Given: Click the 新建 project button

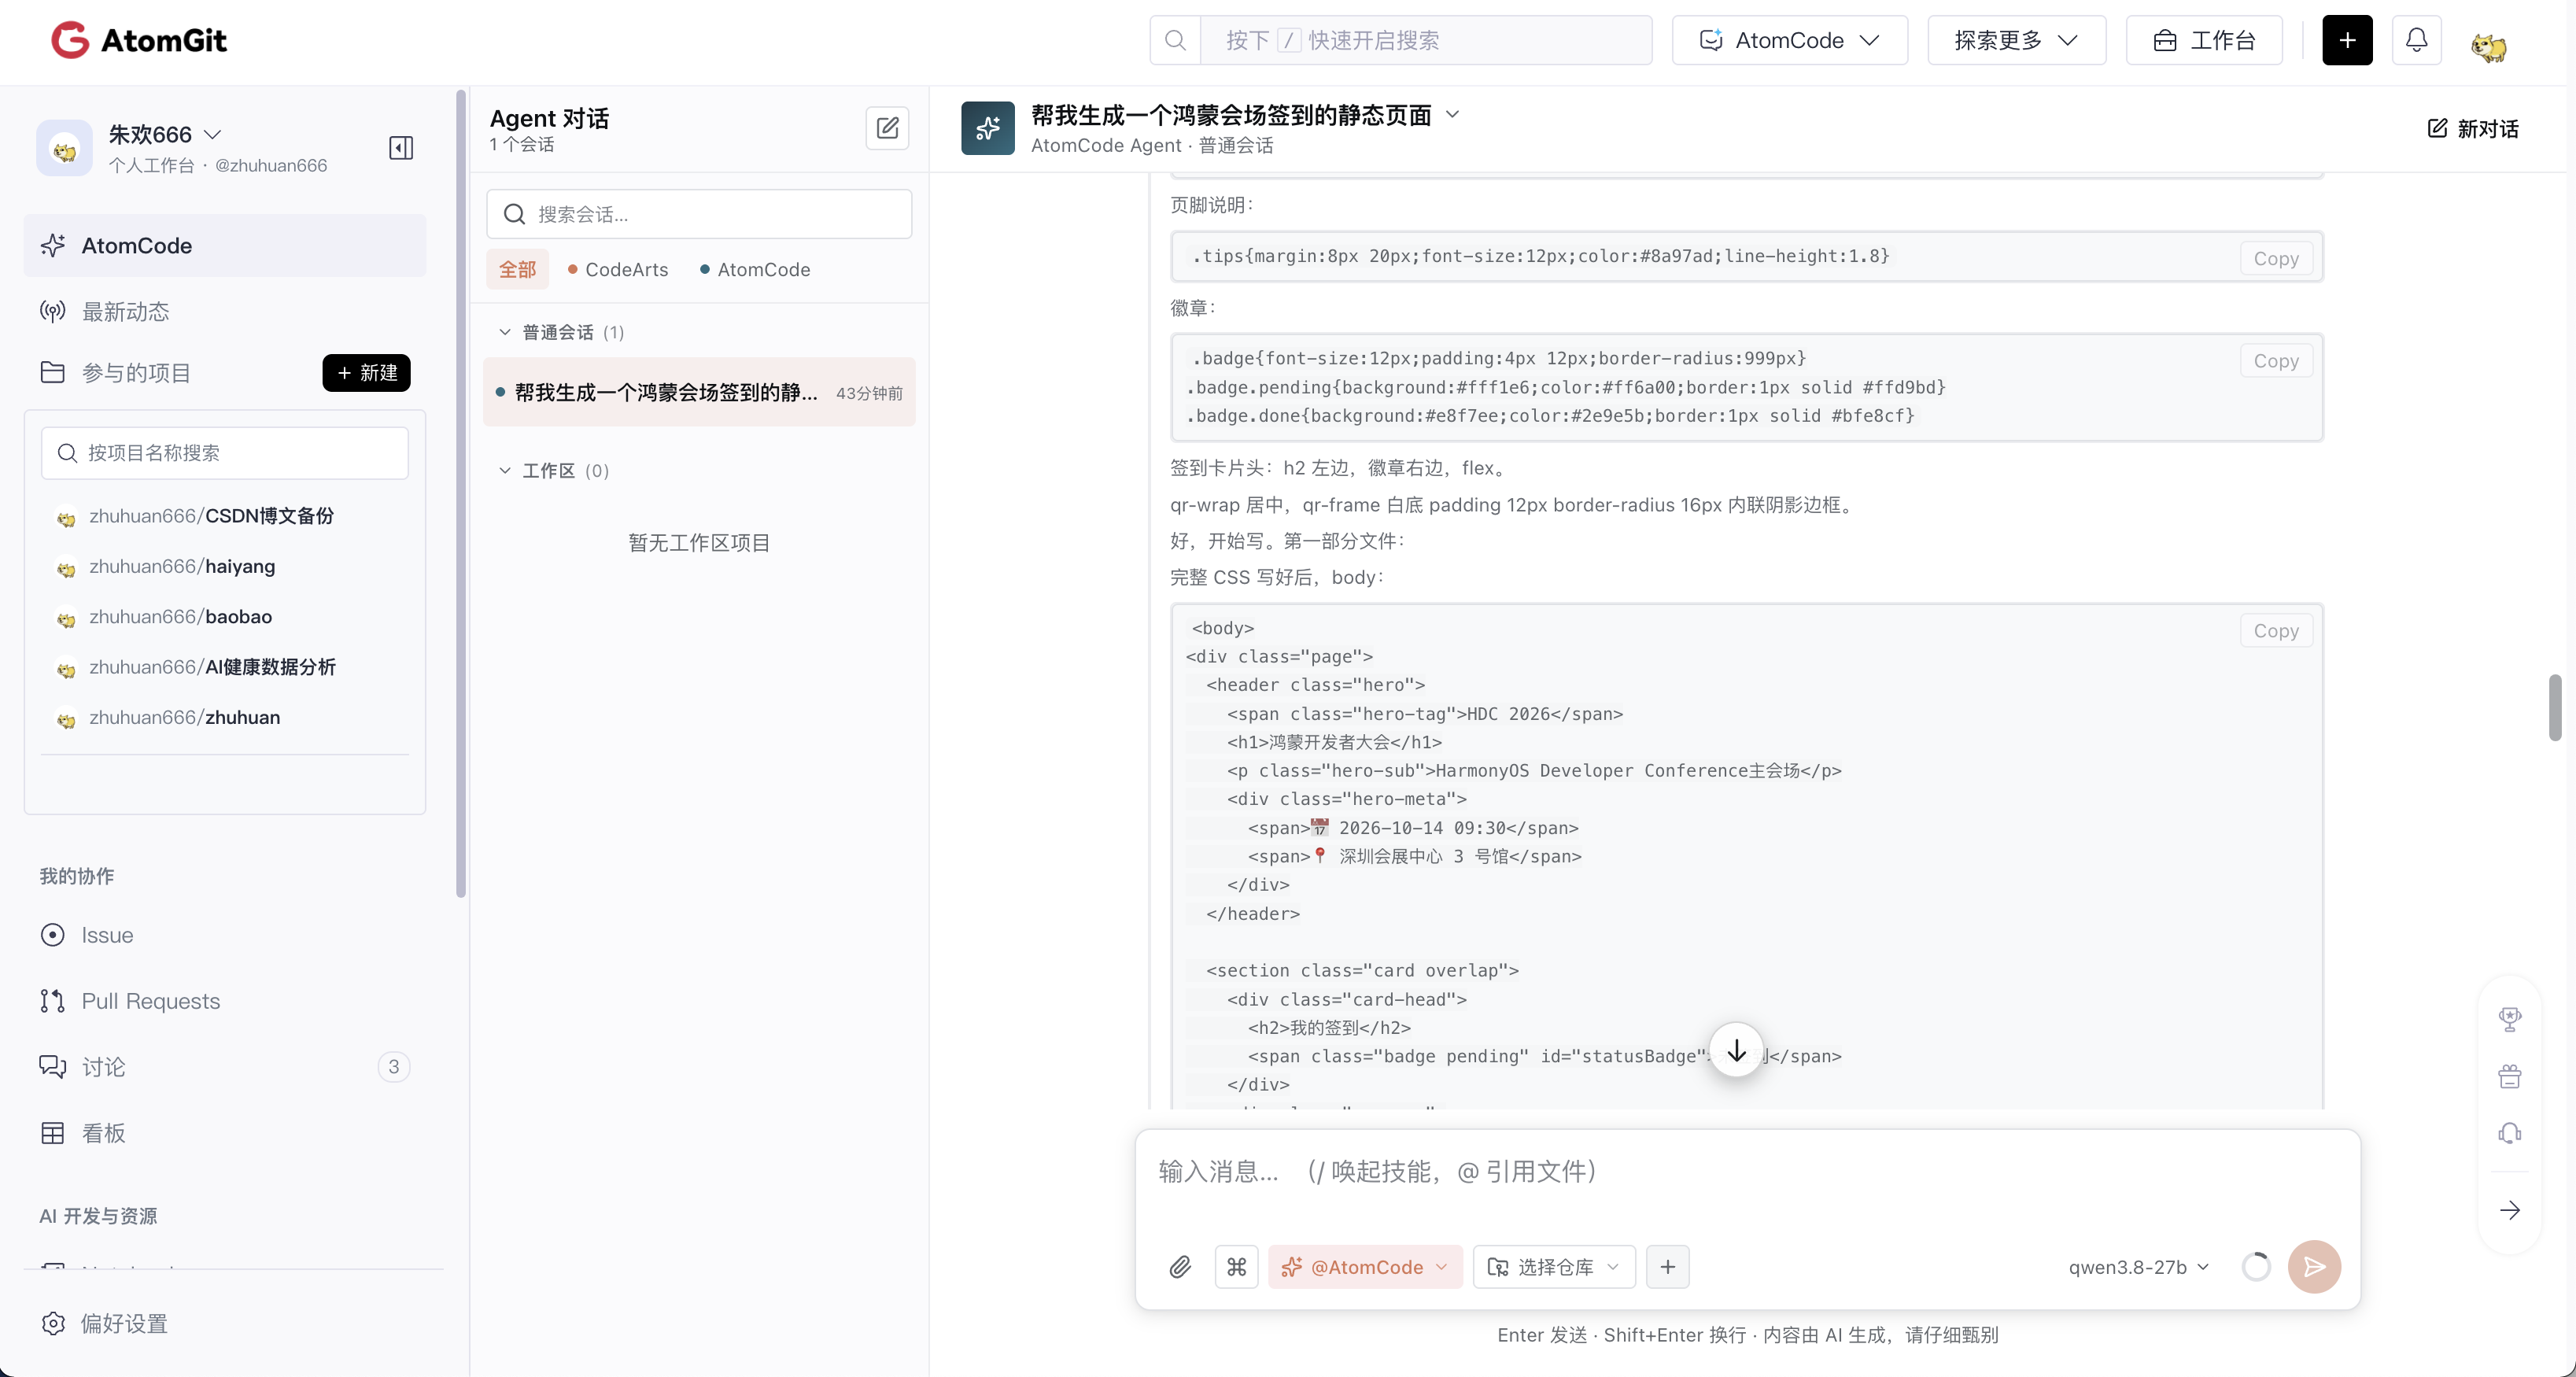Looking at the screenshot, I should click(366, 373).
